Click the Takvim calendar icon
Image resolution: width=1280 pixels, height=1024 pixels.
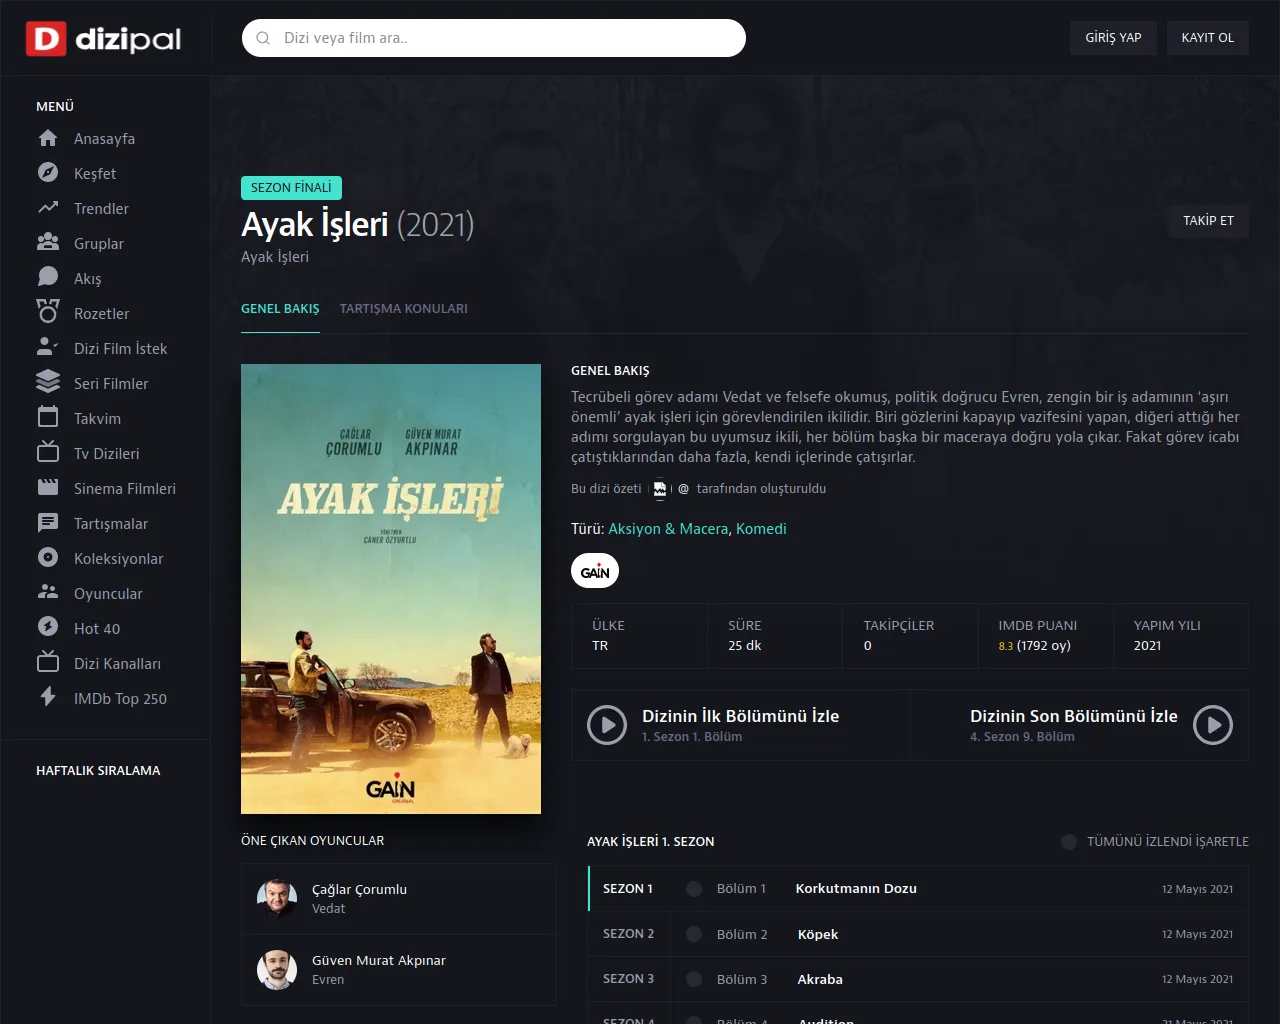48,418
